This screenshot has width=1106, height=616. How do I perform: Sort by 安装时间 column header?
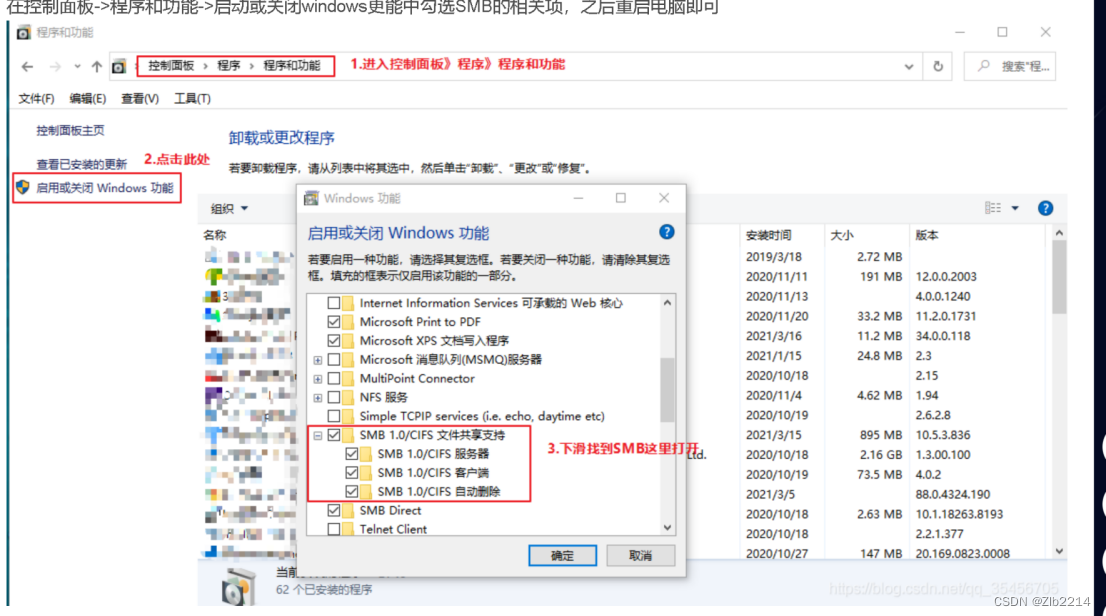(x=768, y=235)
